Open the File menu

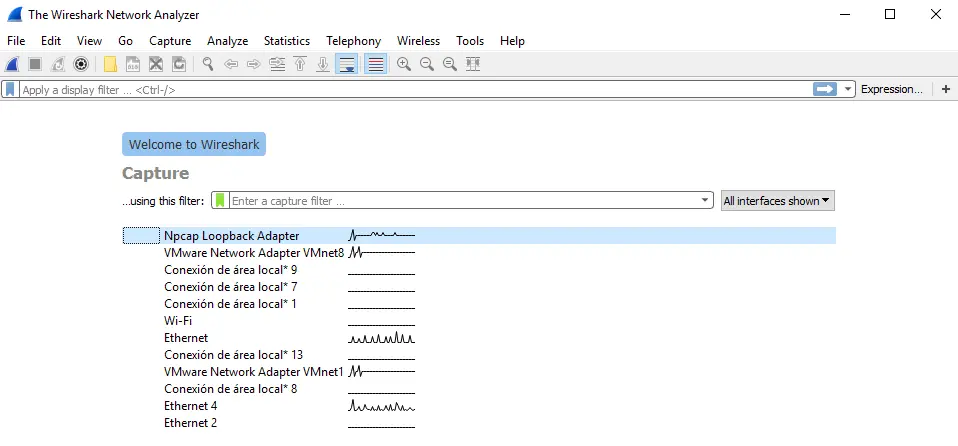click(16, 41)
